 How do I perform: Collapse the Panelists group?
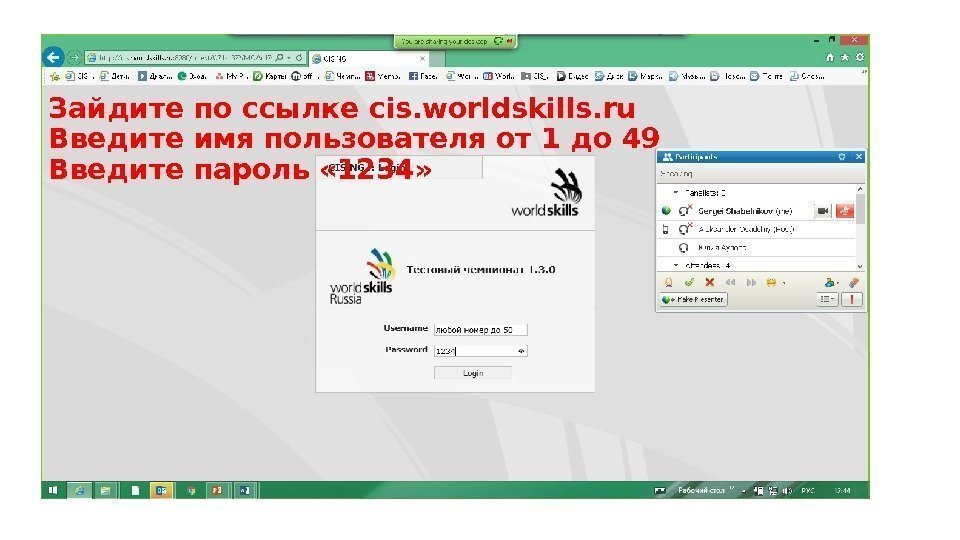point(676,192)
